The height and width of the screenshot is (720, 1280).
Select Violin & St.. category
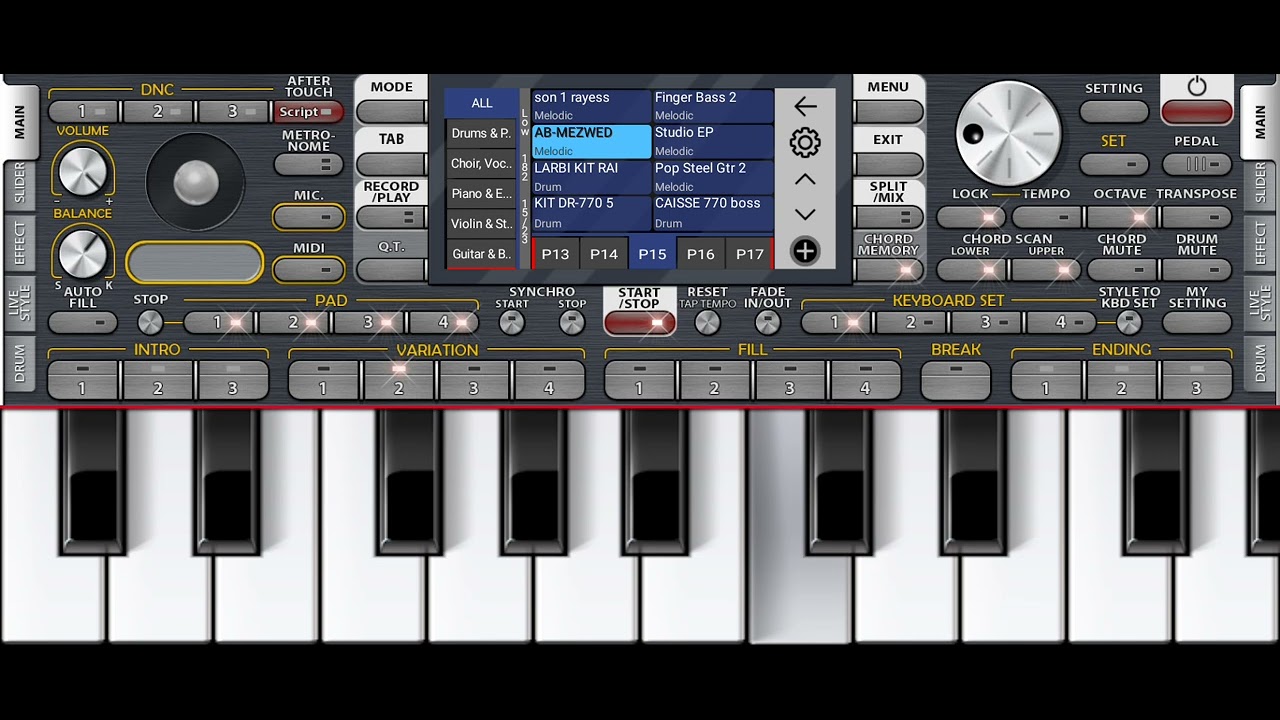(x=481, y=224)
